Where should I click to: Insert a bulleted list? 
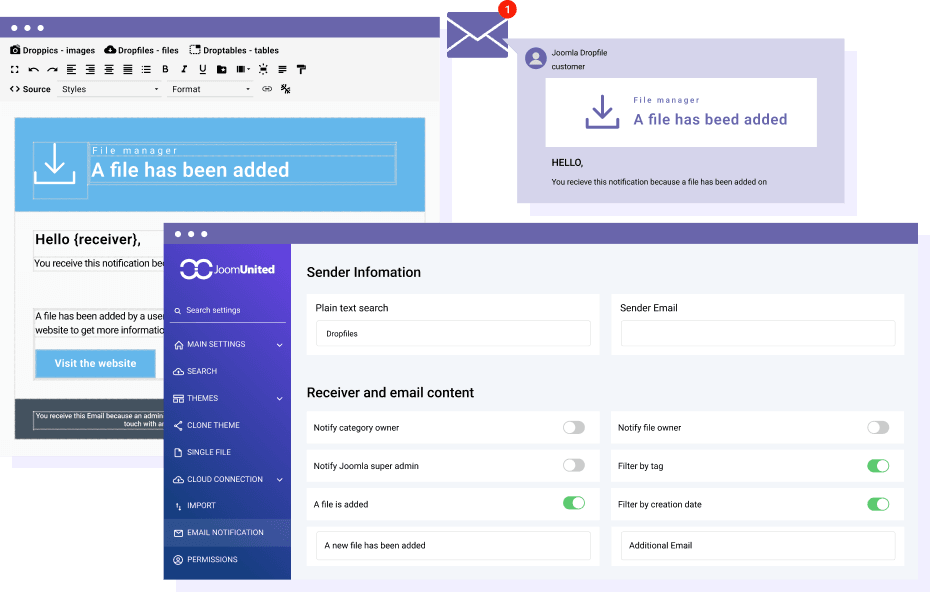coord(146,70)
